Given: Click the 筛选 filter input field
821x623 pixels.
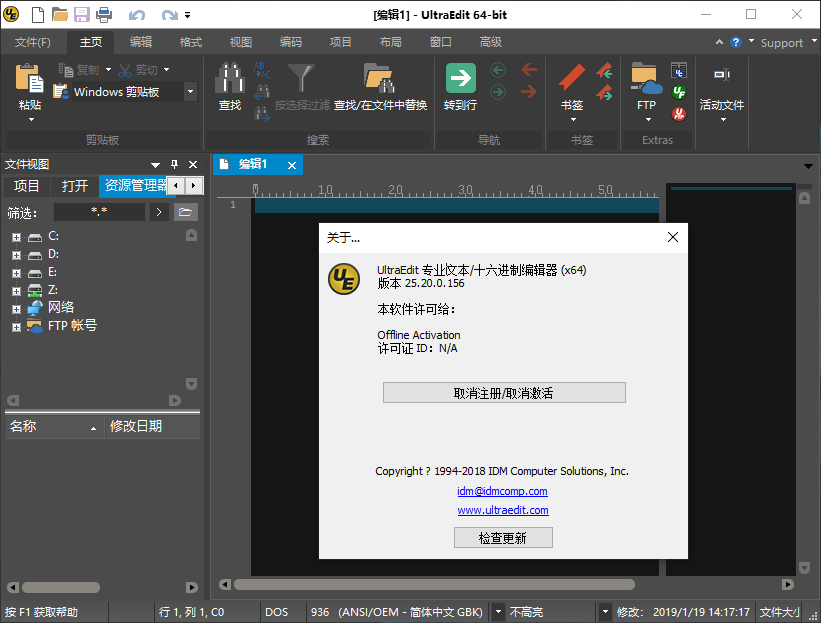Looking at the screenshot, I should pos(99,212).
